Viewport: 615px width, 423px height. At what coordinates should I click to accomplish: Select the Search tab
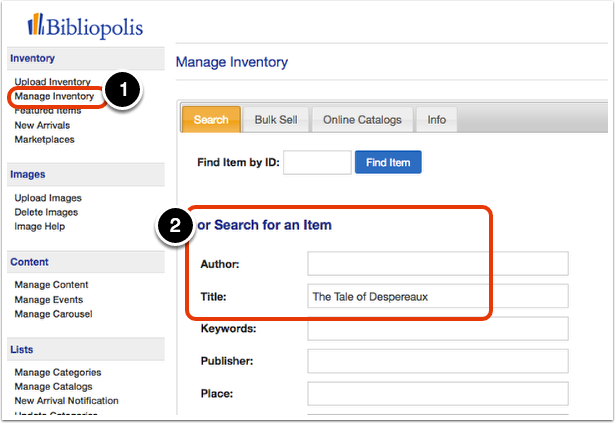pyautogui.click(x=211, y=120)
